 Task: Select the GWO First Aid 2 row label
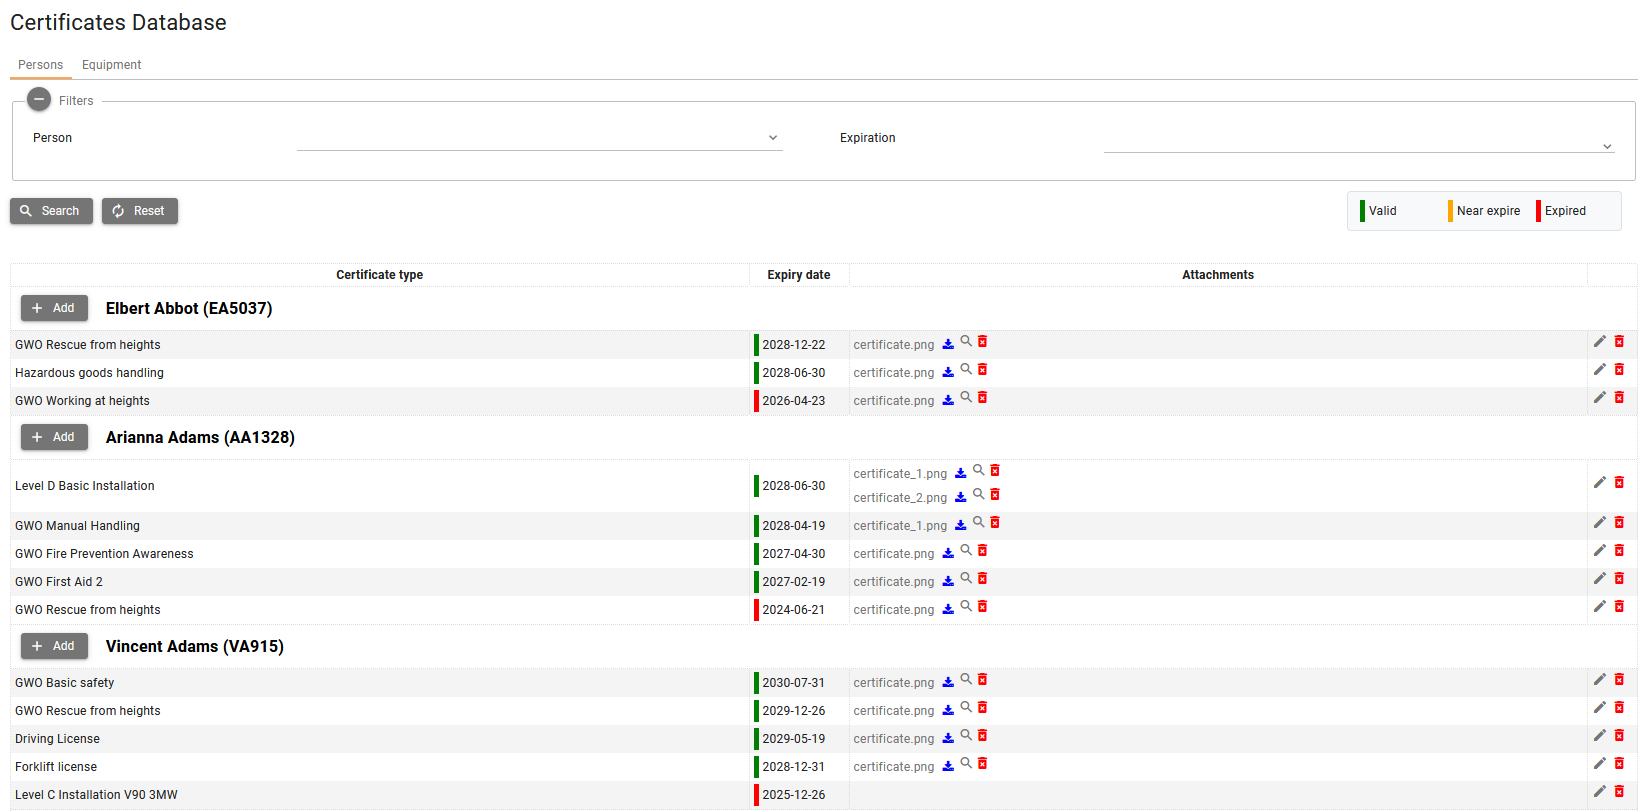[59, 582]
